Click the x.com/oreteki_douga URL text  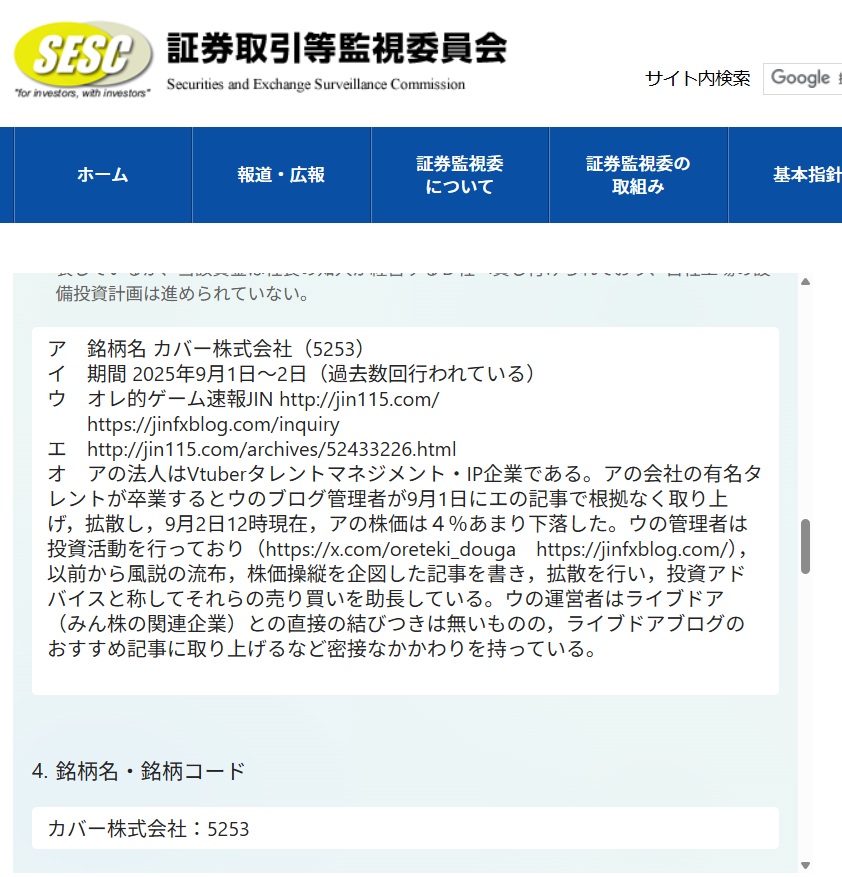point(392,549)
